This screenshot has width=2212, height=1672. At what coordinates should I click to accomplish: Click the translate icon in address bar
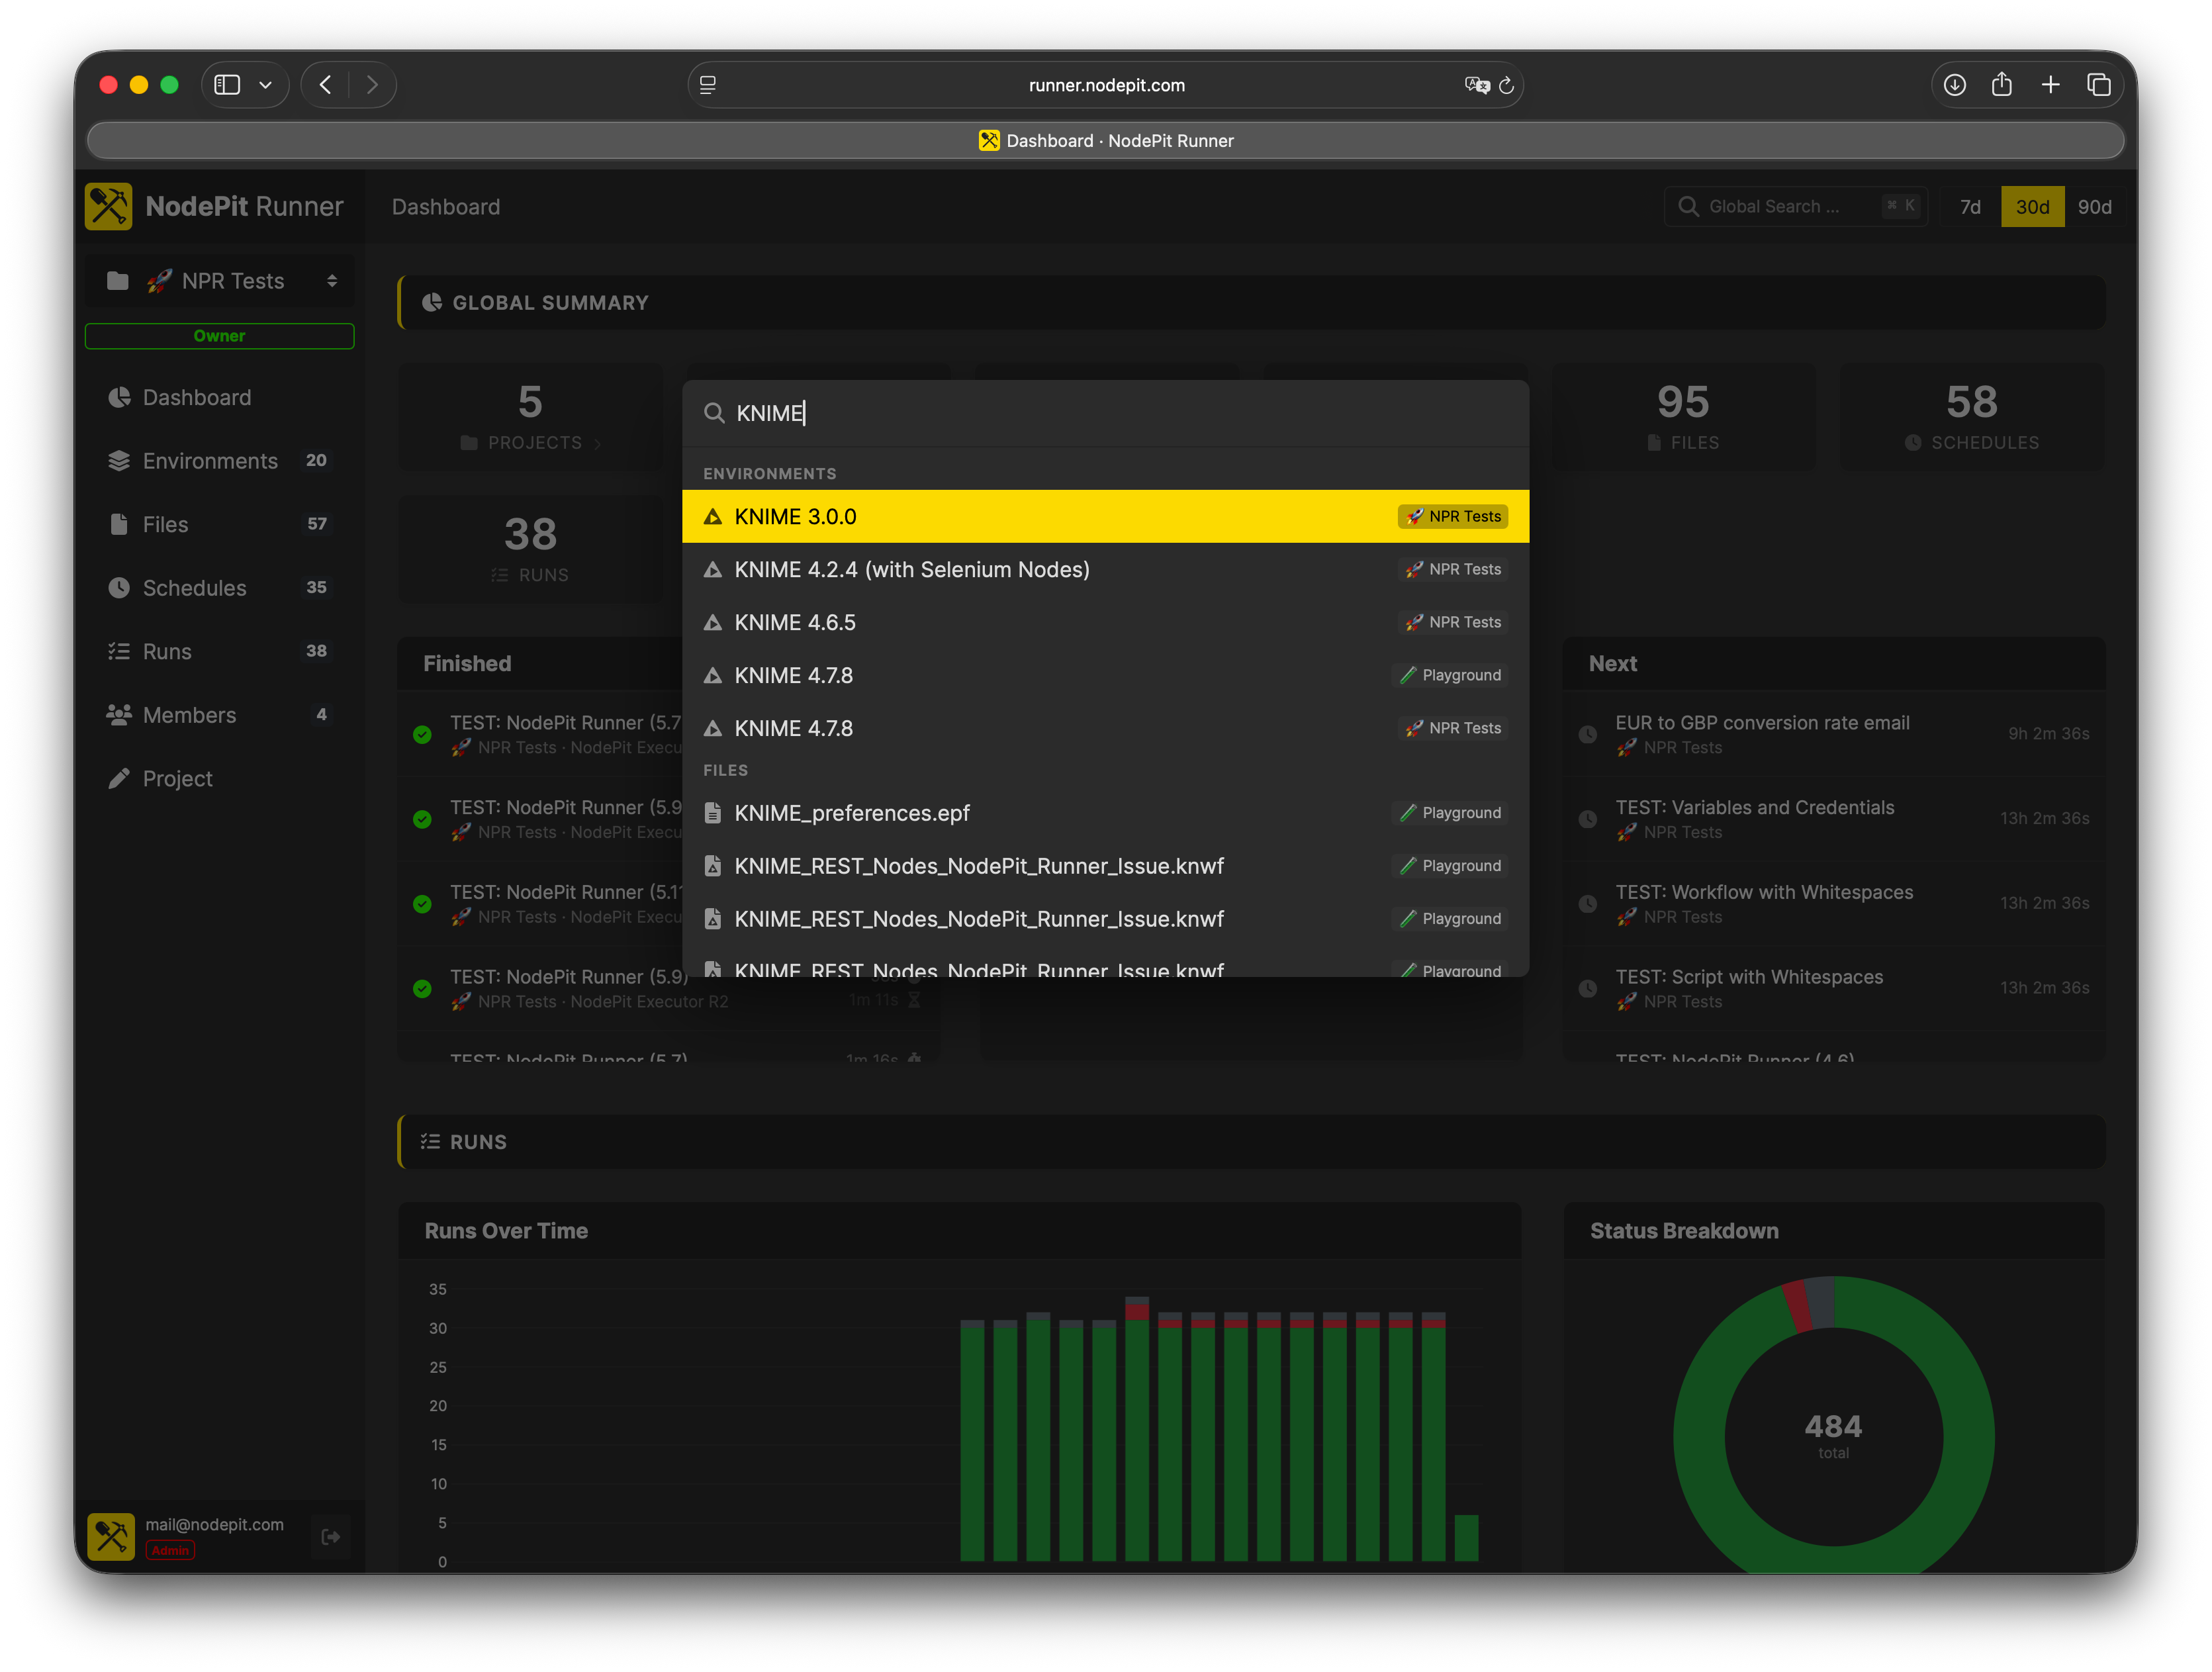click(1477, 85)
